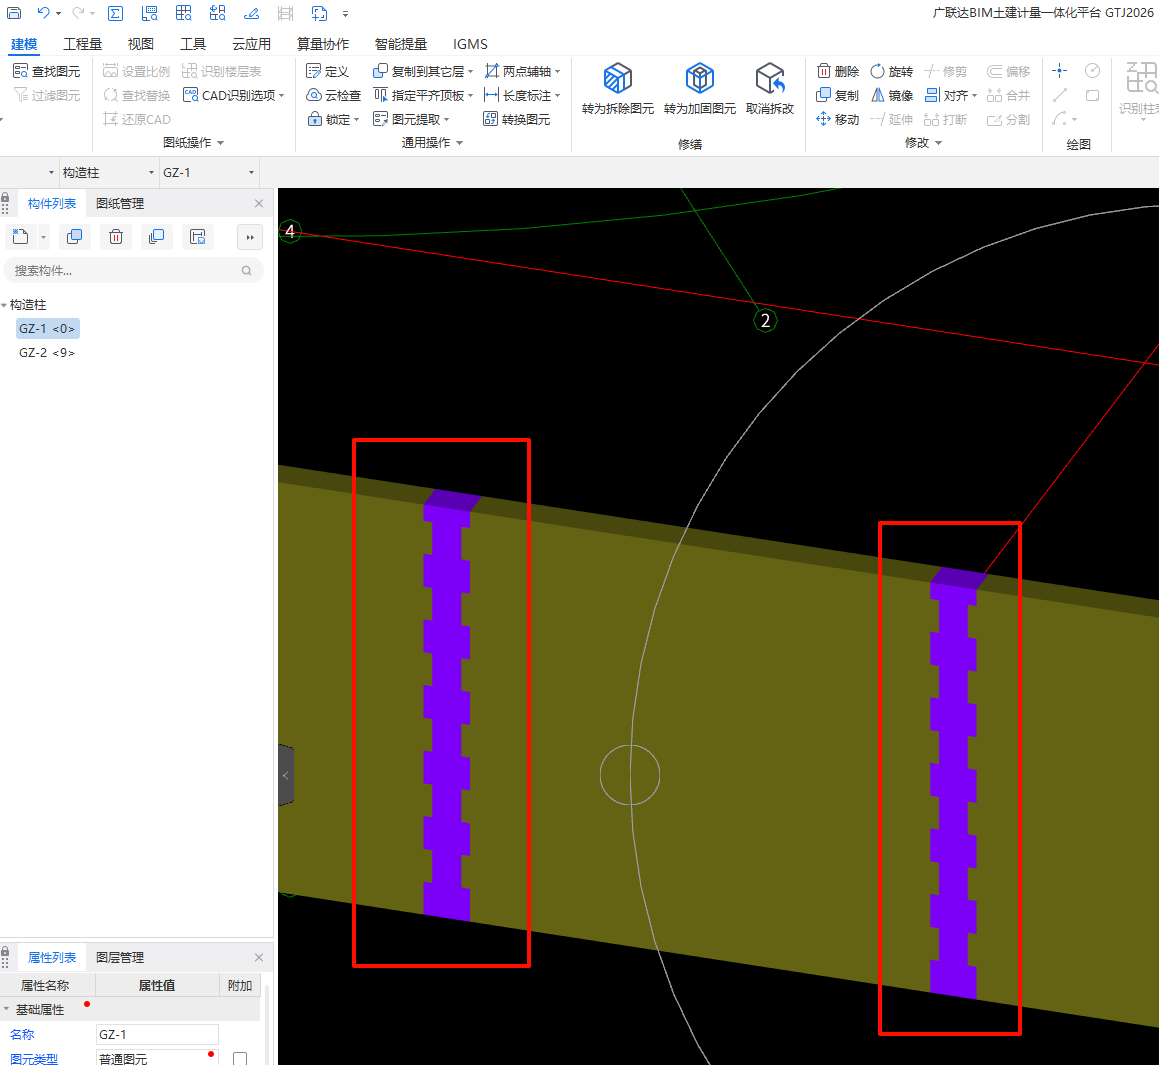Expand more tools with double-arrow button
Viewport: 1159px width, 1065px height.
(x=250, y=237)
